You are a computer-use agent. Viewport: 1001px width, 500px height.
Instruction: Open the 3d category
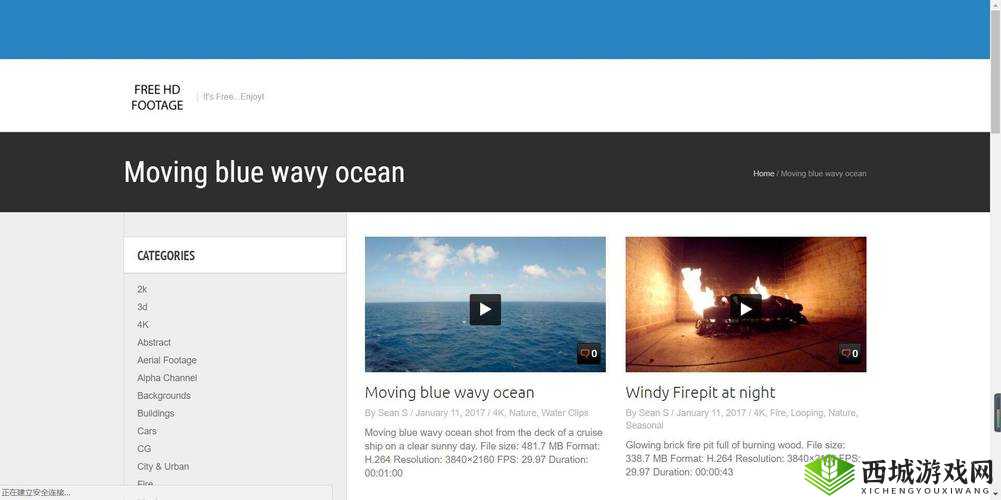pos(142,307)
